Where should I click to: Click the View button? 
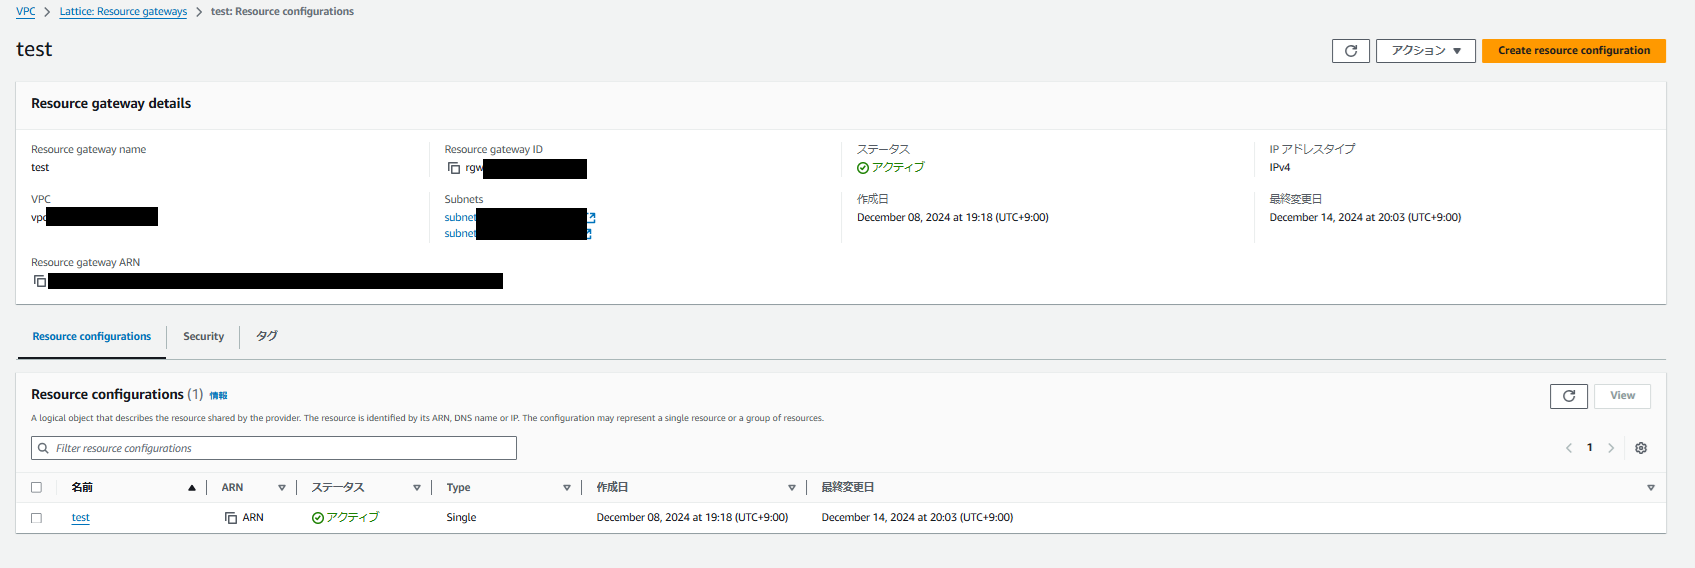point(1622,396)
